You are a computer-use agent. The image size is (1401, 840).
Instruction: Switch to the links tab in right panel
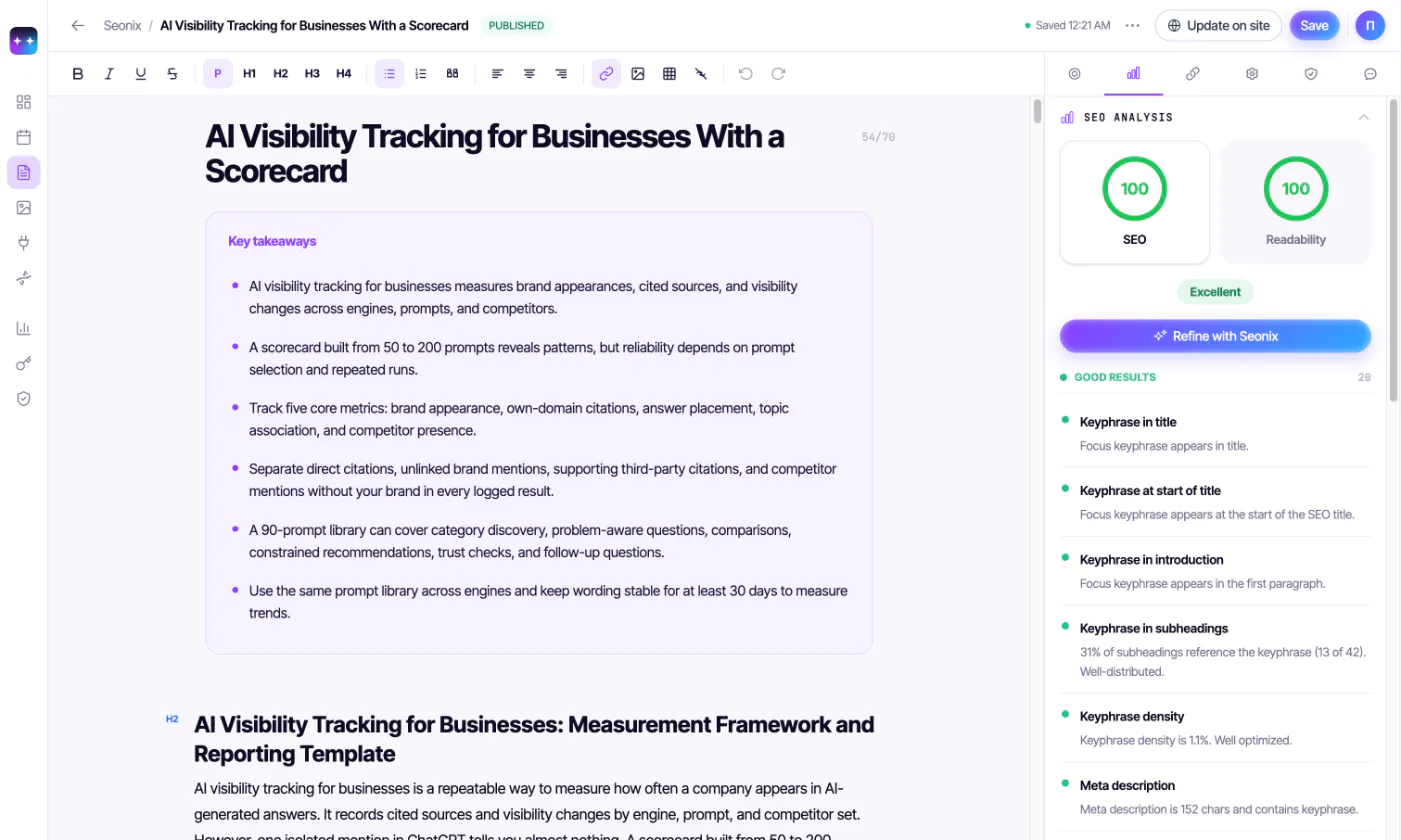(x=1192, y=73)
